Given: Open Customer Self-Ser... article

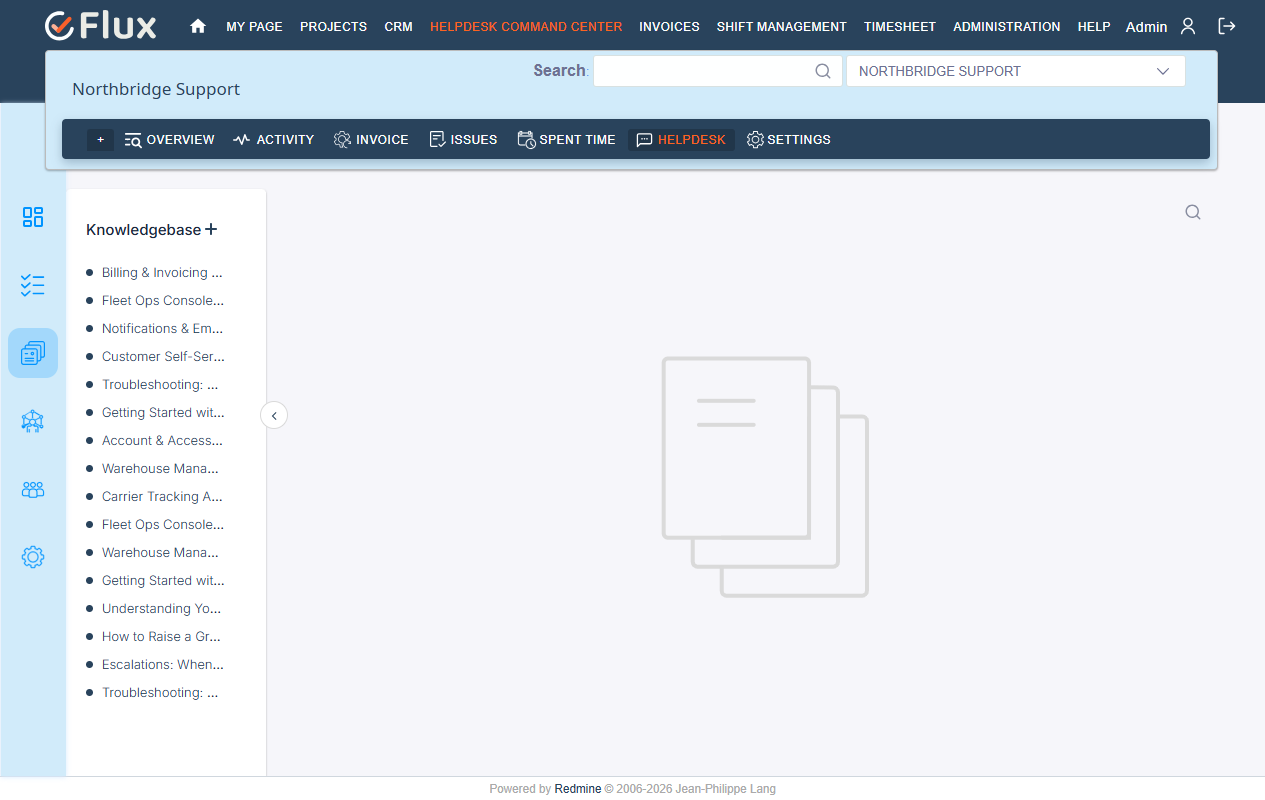Looking at the screenshot, I should click(163, 356).
